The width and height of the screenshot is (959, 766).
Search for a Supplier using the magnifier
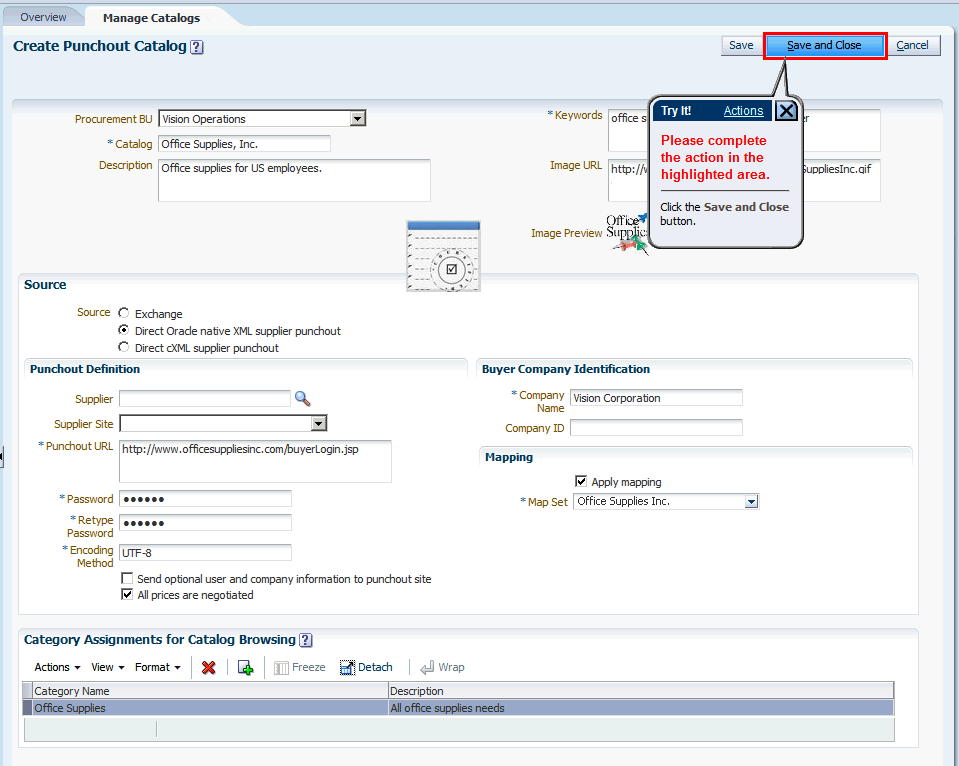point(303,398)
